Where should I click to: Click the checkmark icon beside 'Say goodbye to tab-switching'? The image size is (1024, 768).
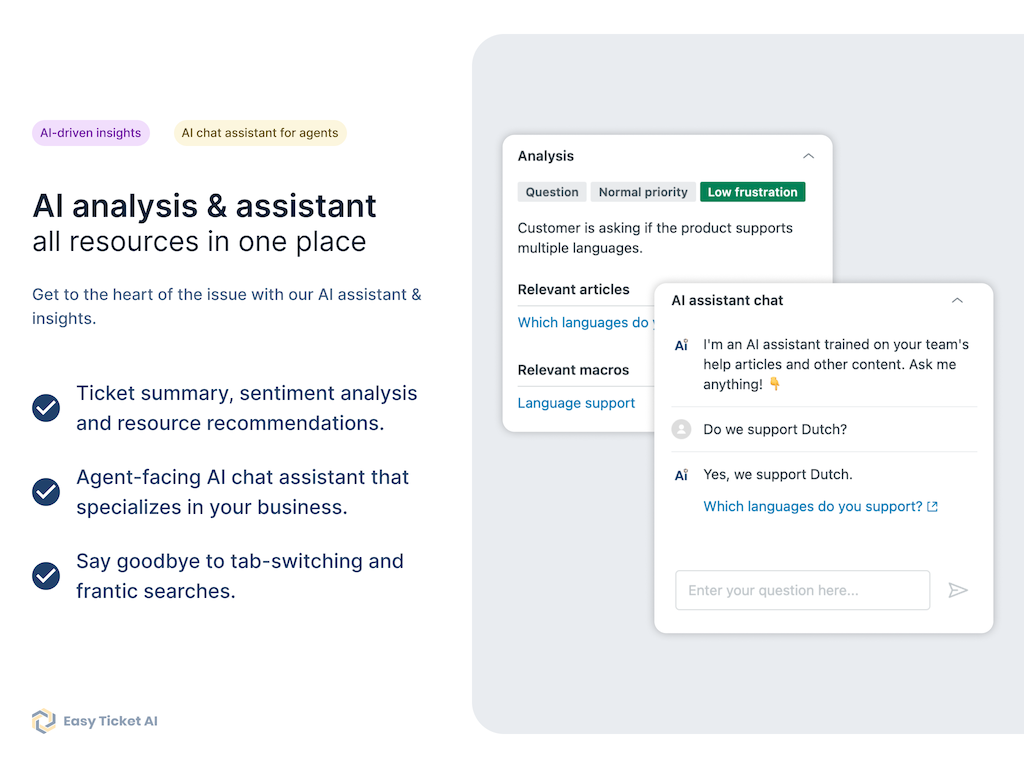pos(46,576)
